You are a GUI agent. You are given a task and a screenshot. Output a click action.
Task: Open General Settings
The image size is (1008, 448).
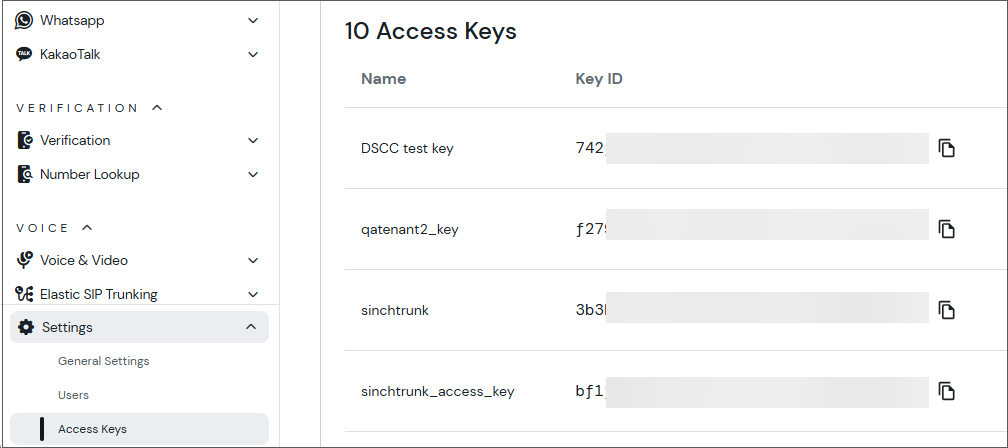[x=104, y=361]
